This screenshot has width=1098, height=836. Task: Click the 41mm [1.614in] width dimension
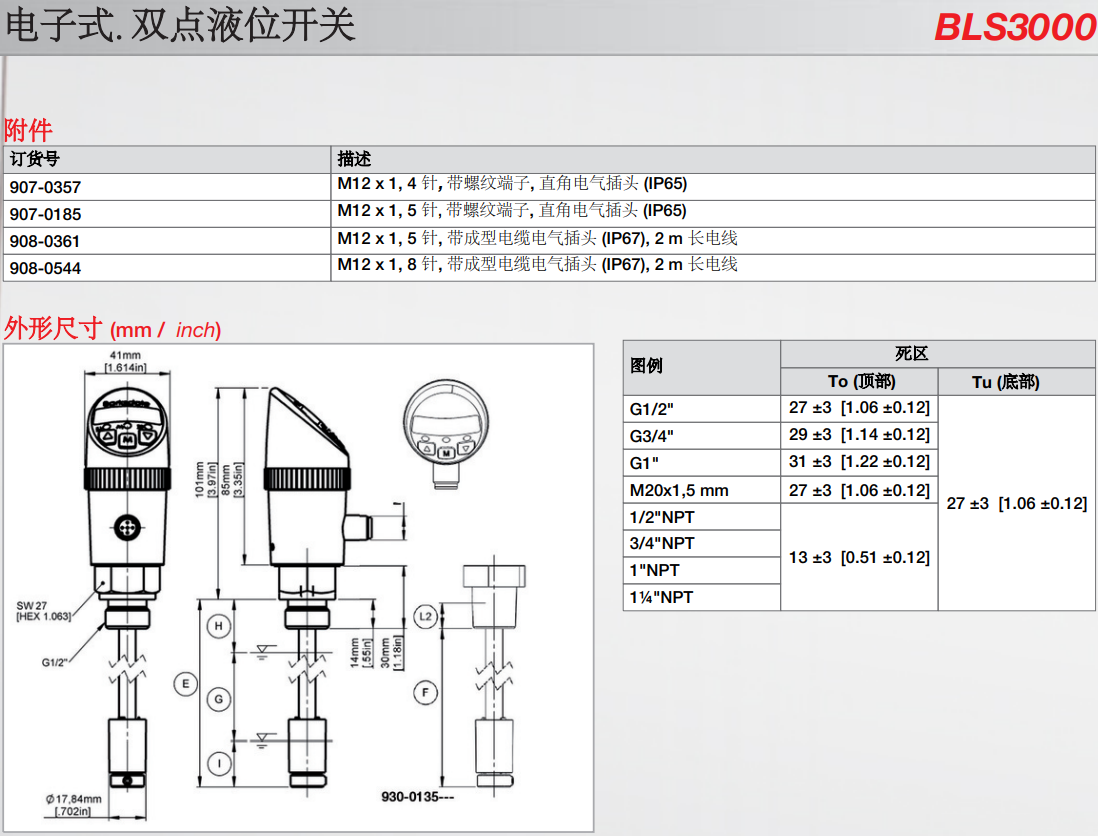[125, 361]
